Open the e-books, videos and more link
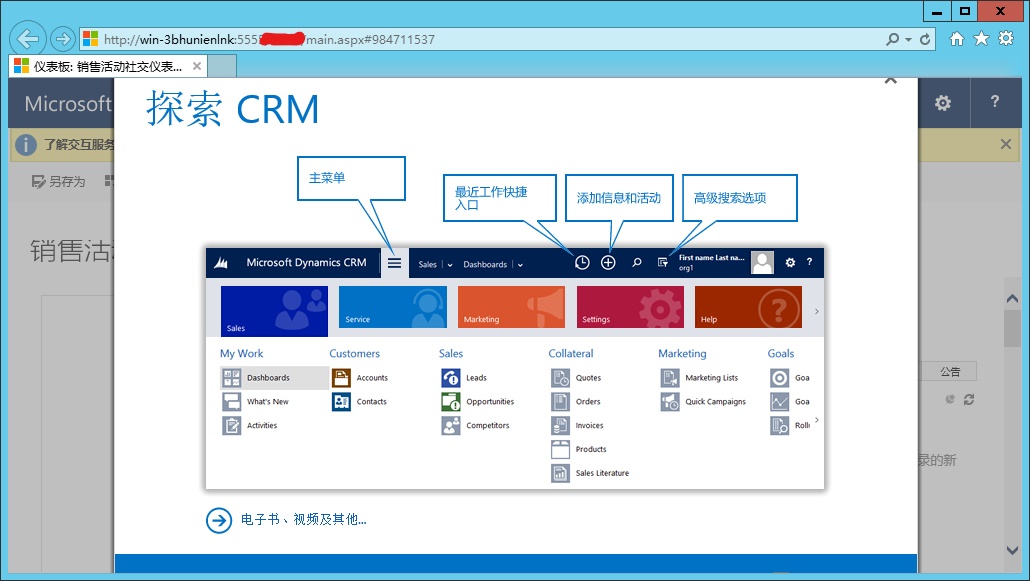This screenshot has height=581, width=1030. 303,520
